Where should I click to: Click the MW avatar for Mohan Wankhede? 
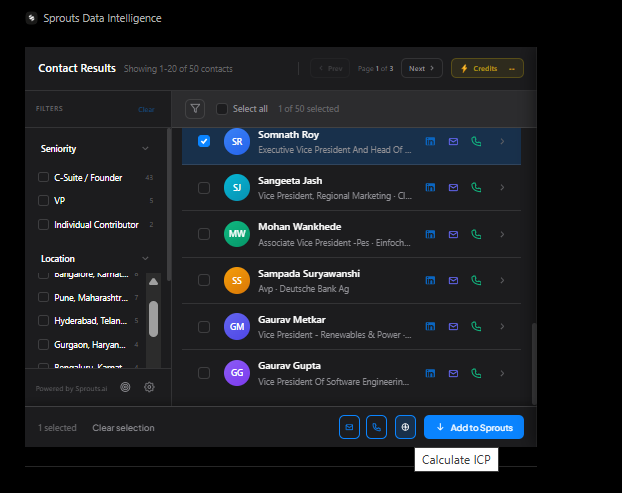(237, 234)
